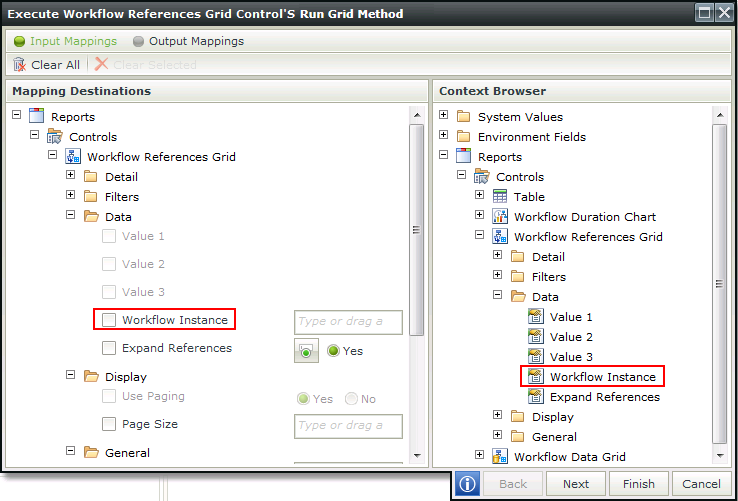This screenshot has width=738, height=501.
Task: Click the Clear All trash icon
Action: point(19,65)
